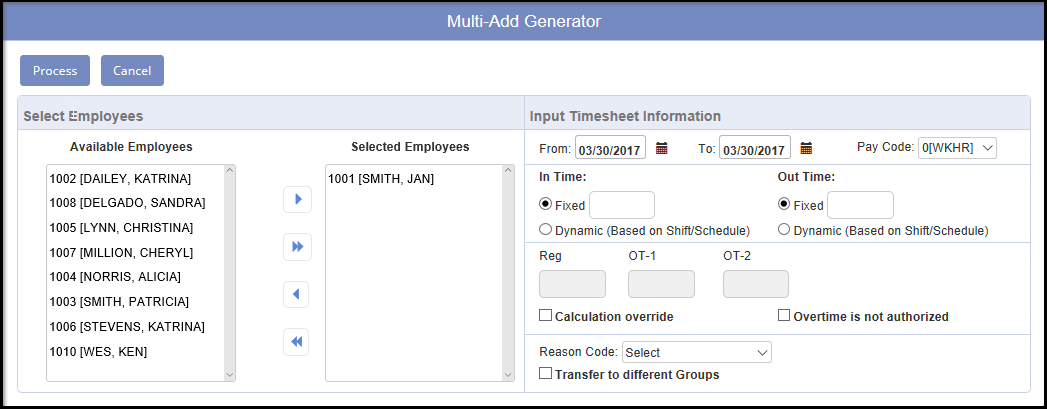Select Dynamic option under Out Time
The width and height of the screenshot is (1047, 409).
(784, 229)
